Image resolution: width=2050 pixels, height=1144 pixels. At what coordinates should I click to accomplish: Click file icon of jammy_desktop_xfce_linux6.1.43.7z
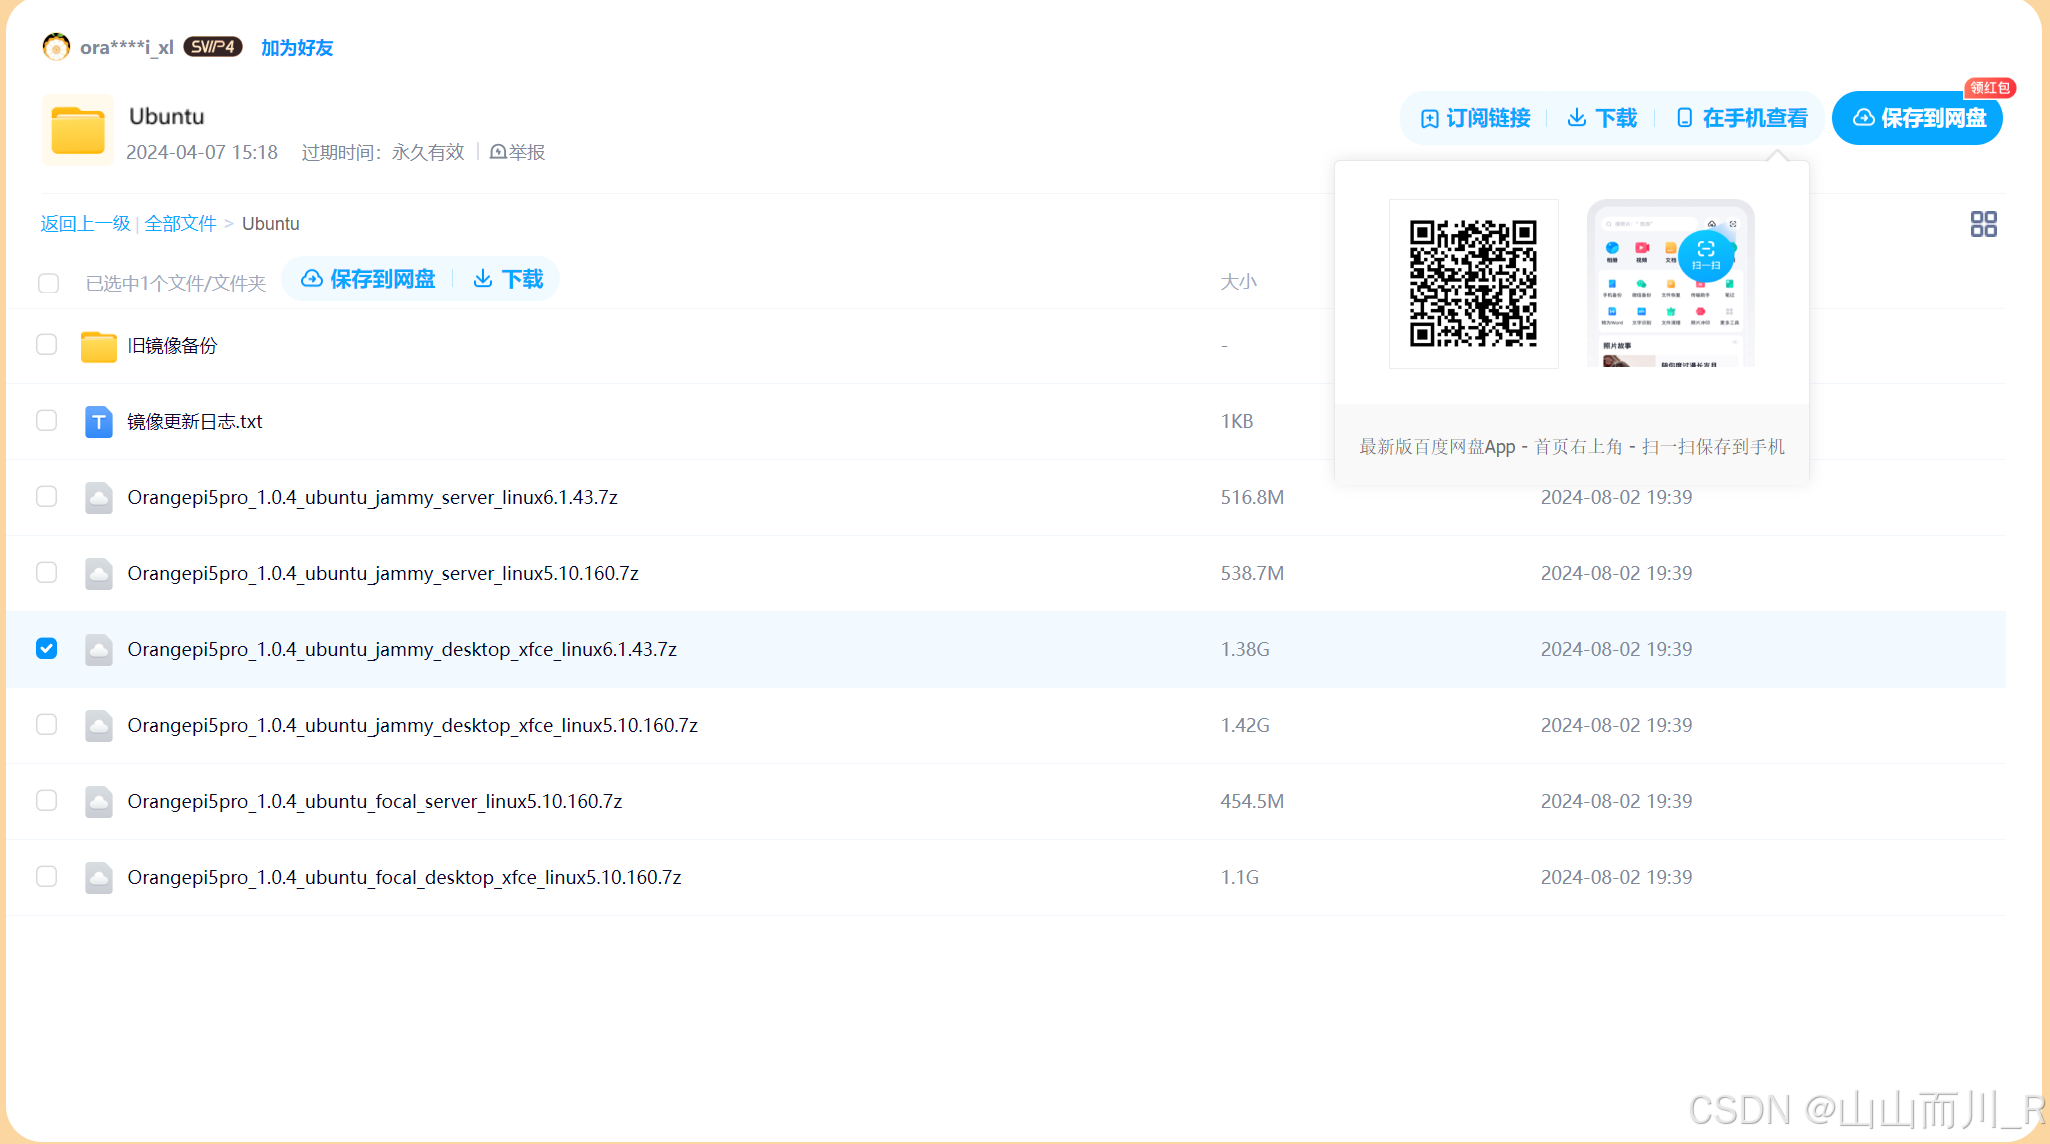(x=98, y=650)
